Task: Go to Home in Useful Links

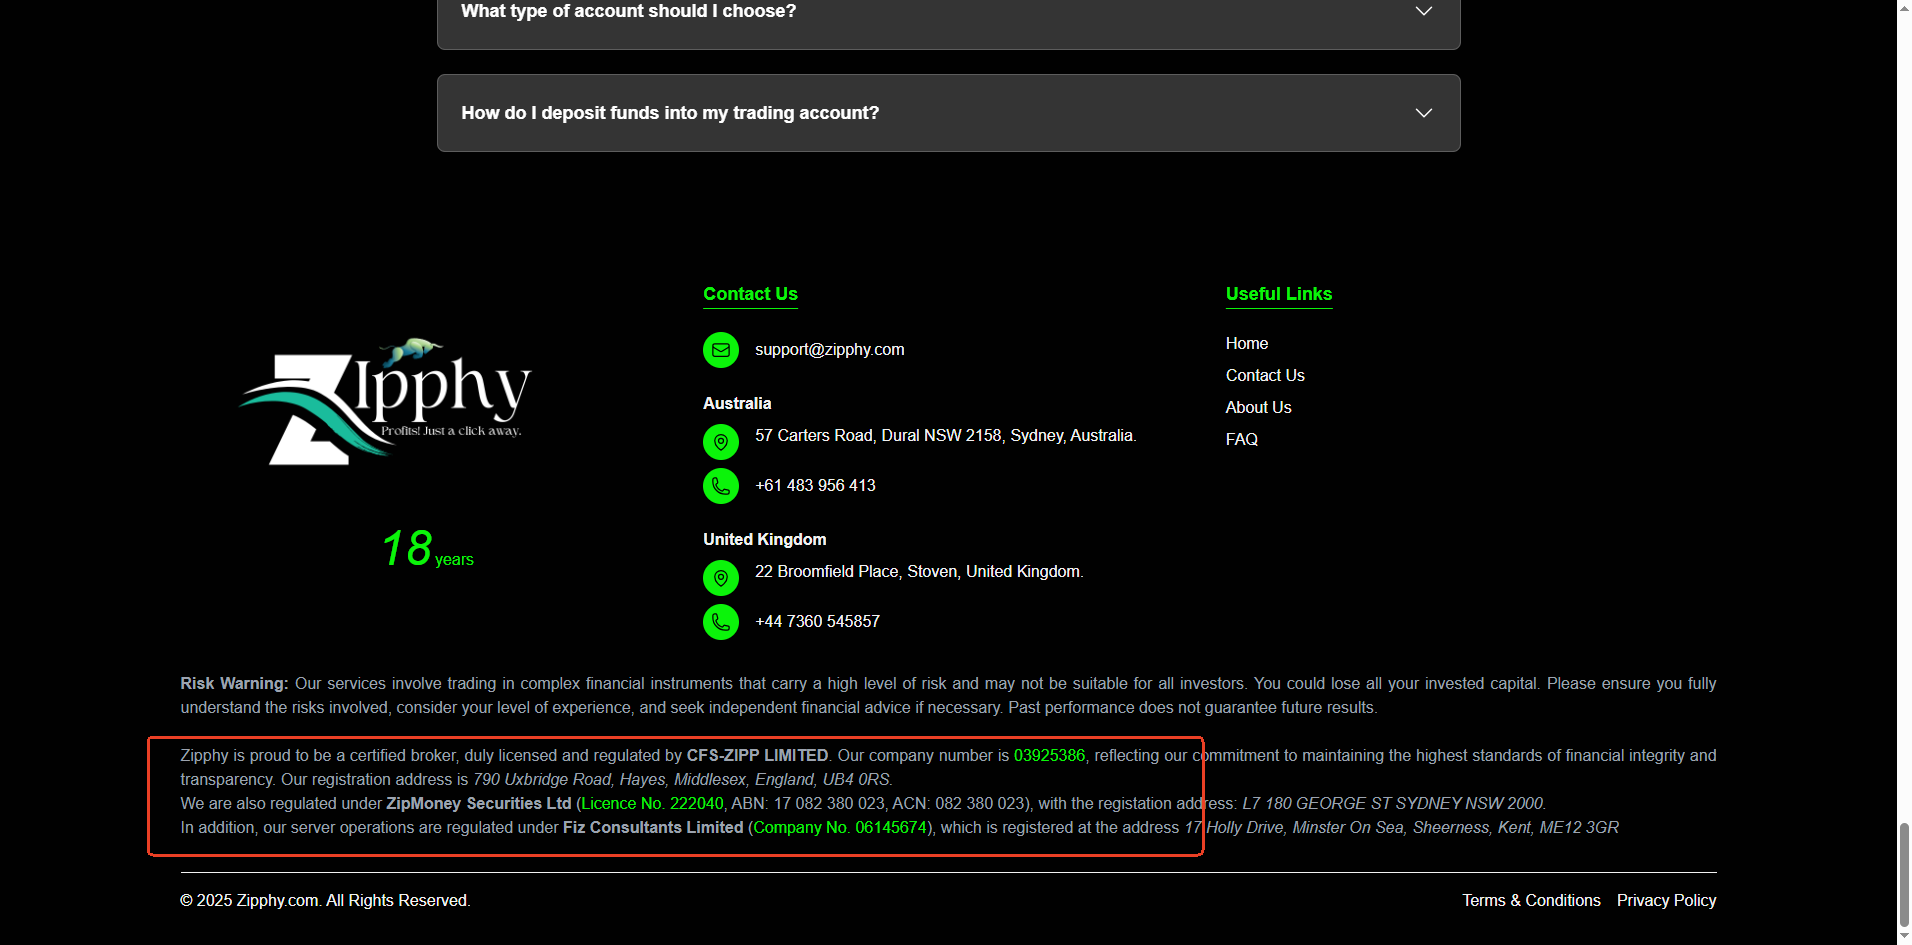Action: click(1247, 343)
